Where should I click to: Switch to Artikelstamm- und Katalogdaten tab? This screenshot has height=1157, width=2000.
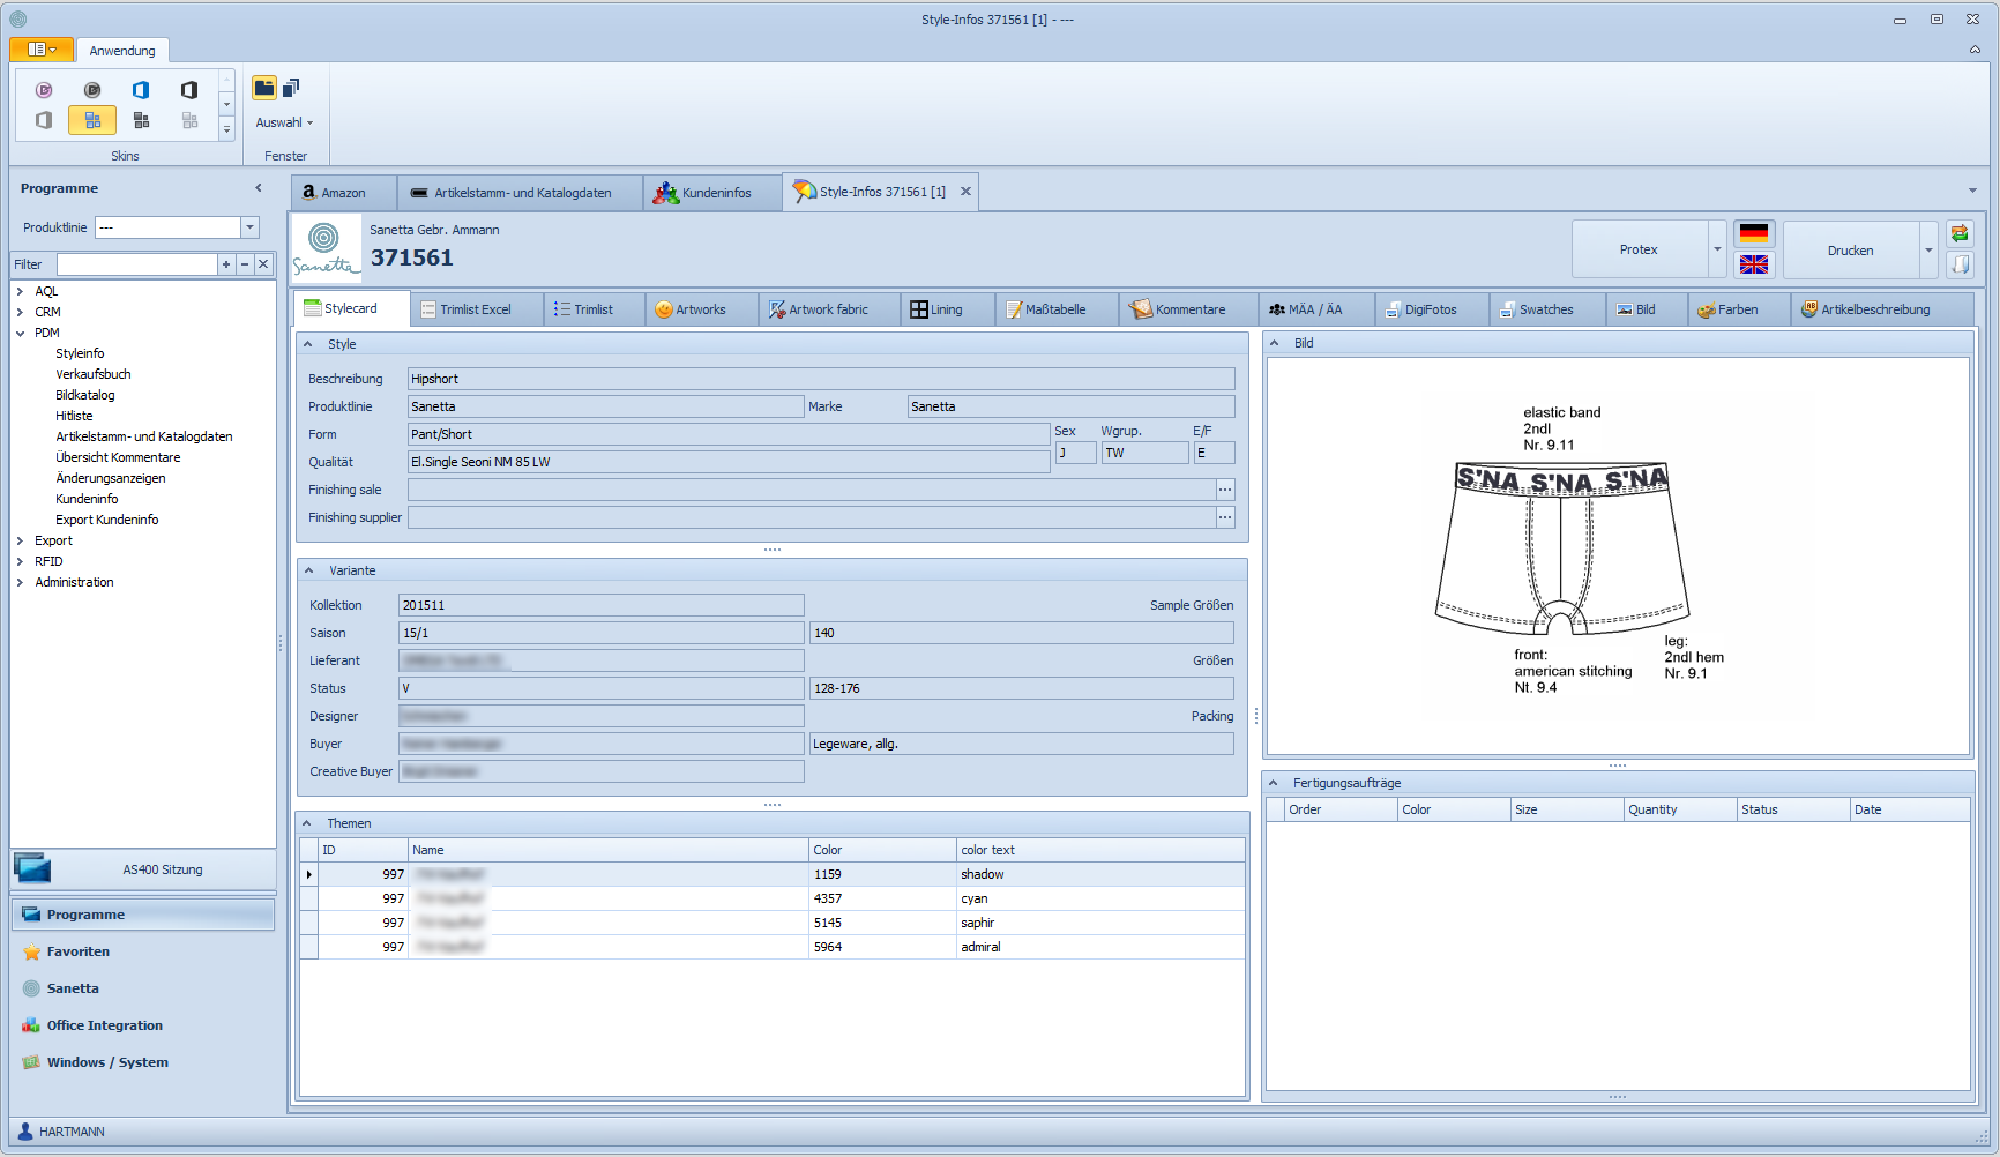519,192
